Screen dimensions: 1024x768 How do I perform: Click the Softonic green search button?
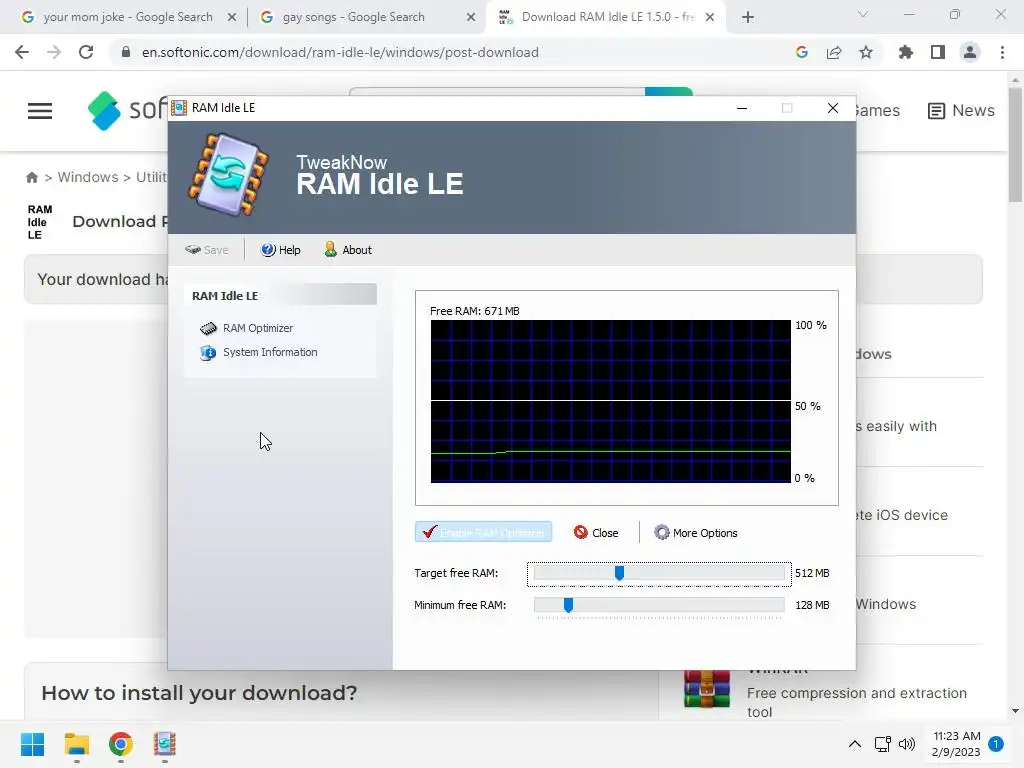pyautogui.click(x=669, y=91)
